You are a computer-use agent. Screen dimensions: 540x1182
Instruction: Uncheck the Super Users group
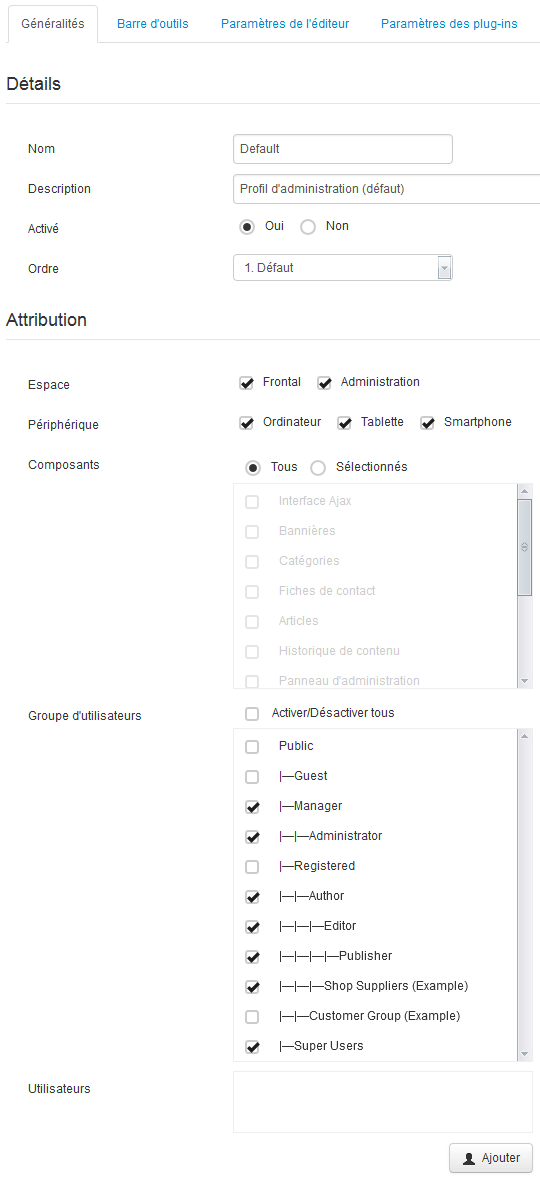click(x=253, y=1047)
